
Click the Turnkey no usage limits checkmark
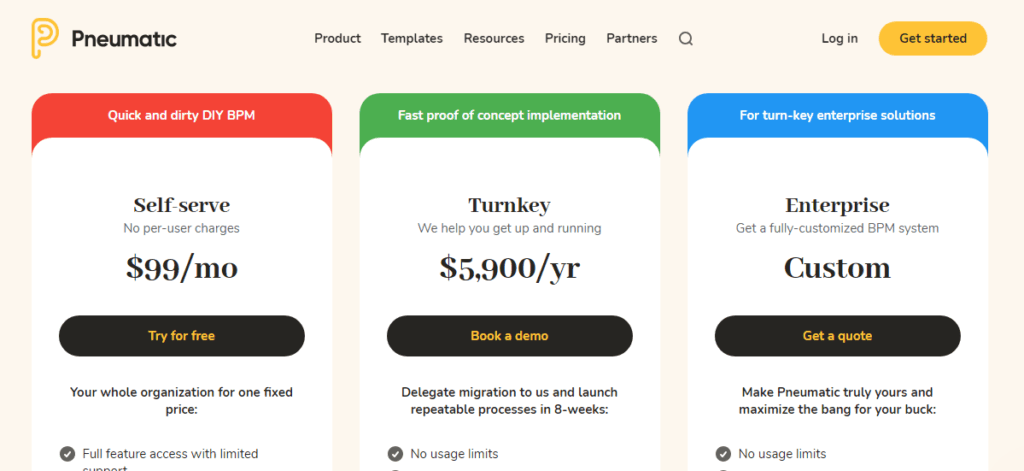click(395, 454)
